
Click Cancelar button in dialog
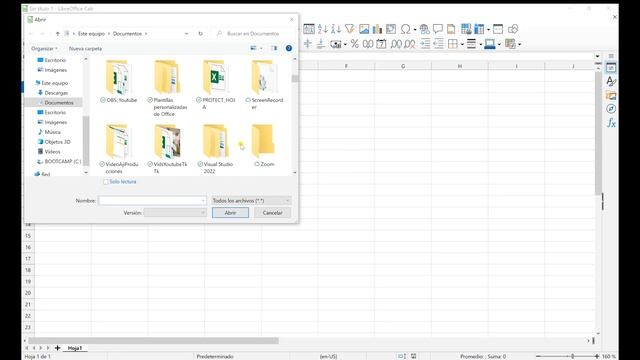tap(273, 213)
